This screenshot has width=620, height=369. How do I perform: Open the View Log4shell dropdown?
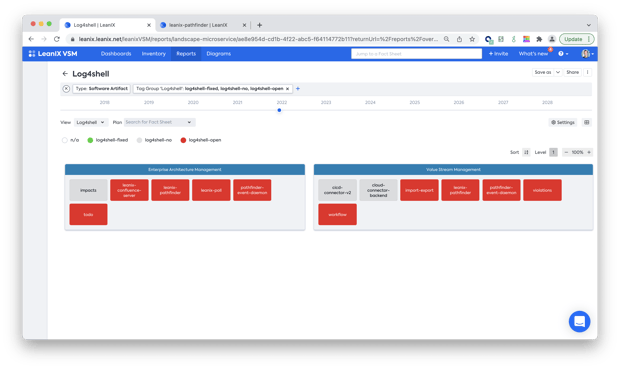pos(90,122)
